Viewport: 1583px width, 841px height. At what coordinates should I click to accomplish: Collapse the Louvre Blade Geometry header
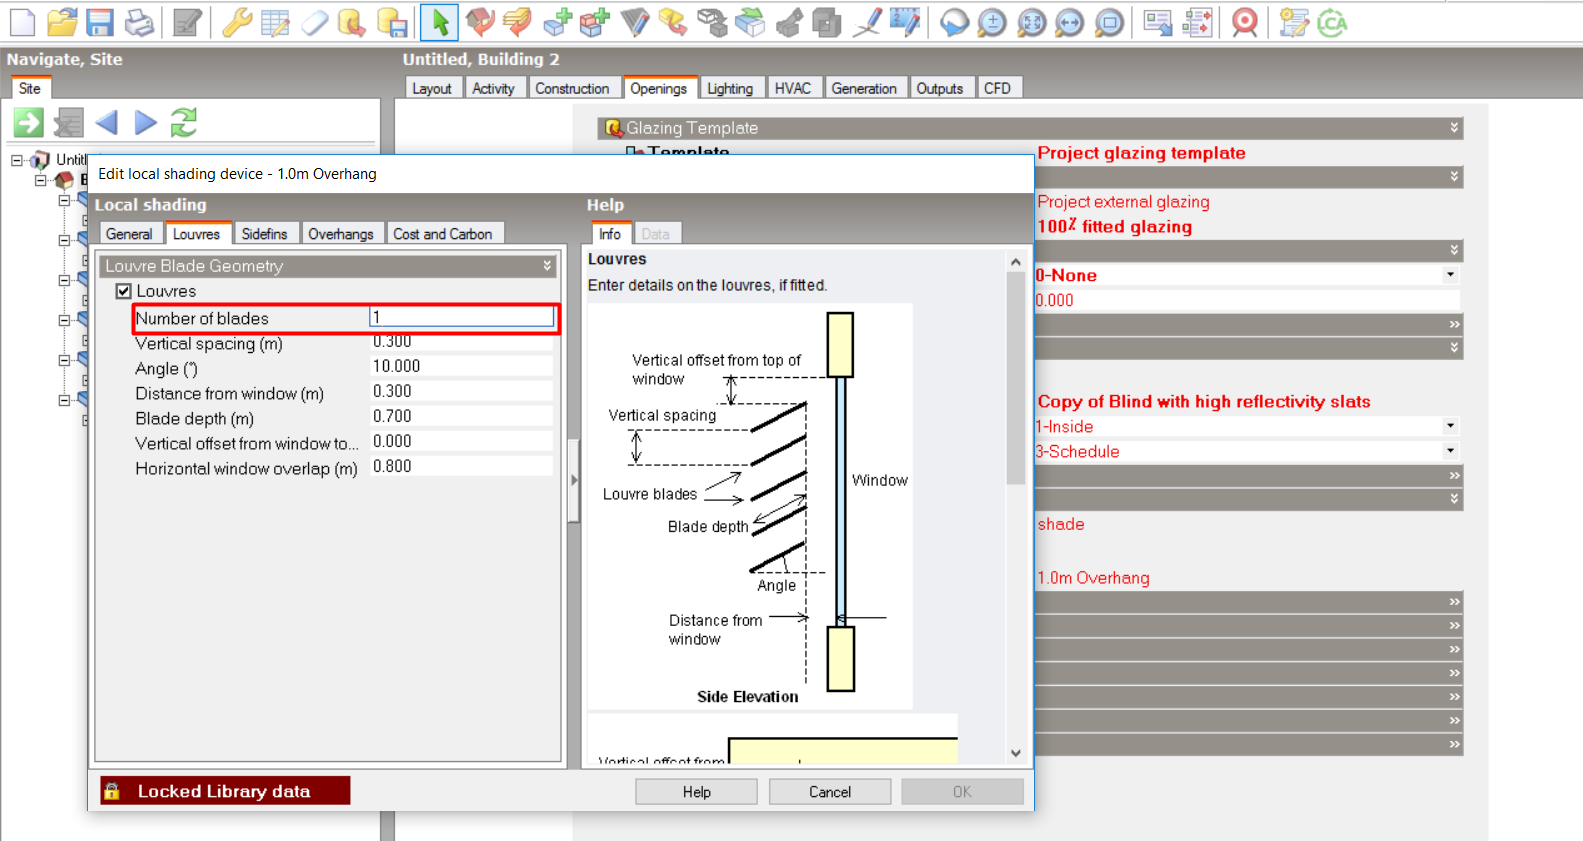pyautogui.click(x=547, y=266)
